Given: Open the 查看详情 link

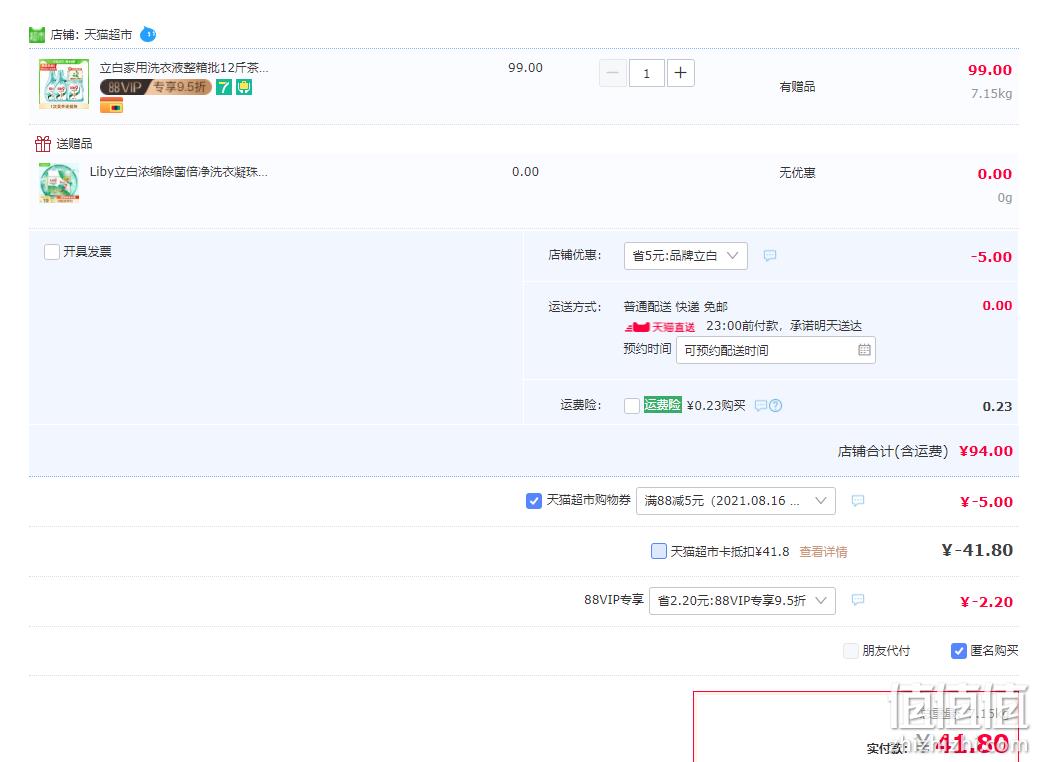Looking at the screenshot, I should point(823,551).
